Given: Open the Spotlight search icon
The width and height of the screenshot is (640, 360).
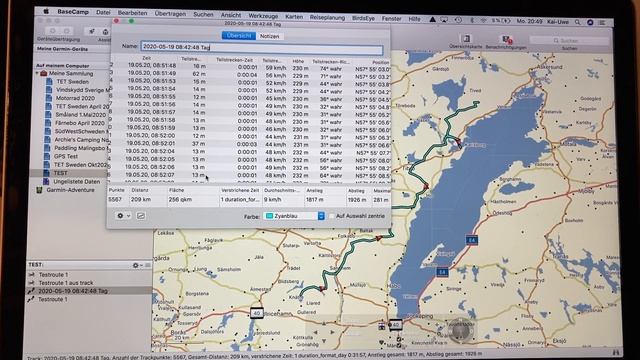Looking at the screenshot, I should 578,22.
